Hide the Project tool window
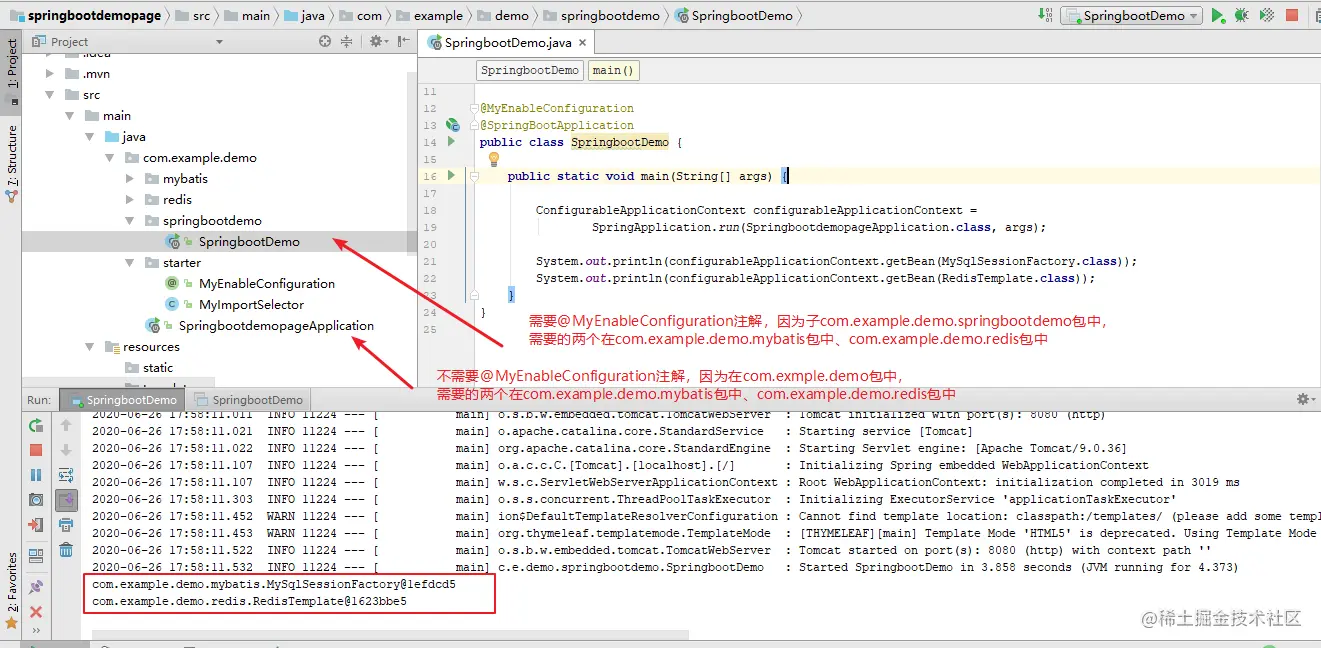The height and width of the screenshot is (648, 1321). click(x=402, y=41)
